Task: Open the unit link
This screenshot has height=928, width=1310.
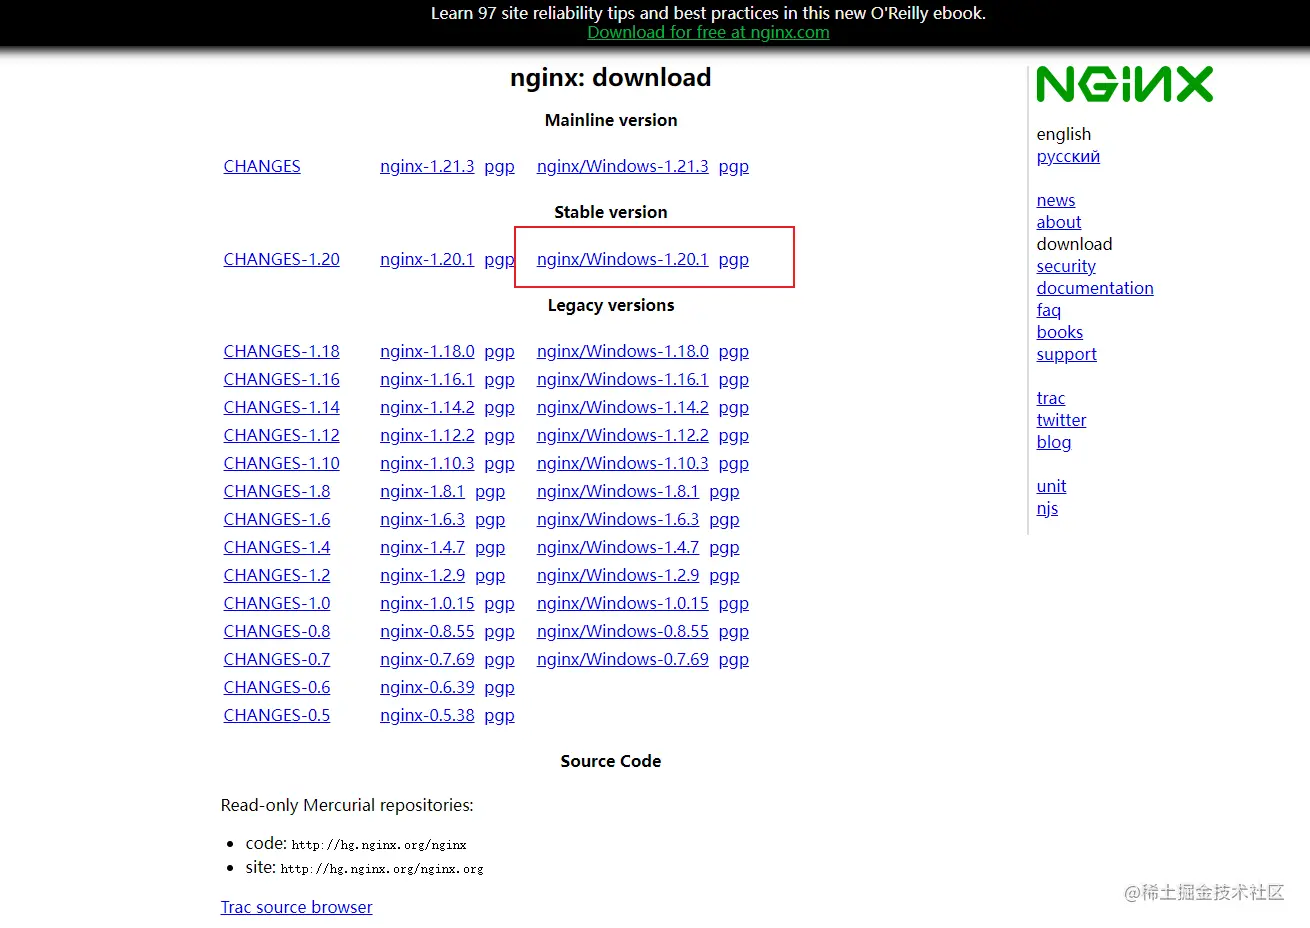Action: click(x=1051, y=486)
